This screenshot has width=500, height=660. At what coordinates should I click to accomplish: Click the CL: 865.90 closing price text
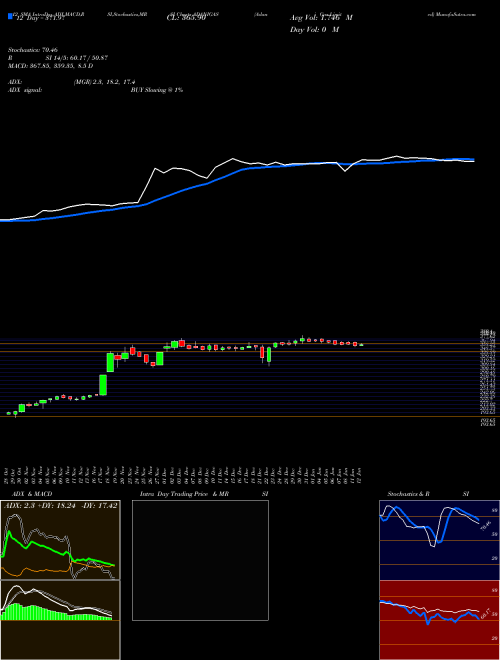(186, 18)
